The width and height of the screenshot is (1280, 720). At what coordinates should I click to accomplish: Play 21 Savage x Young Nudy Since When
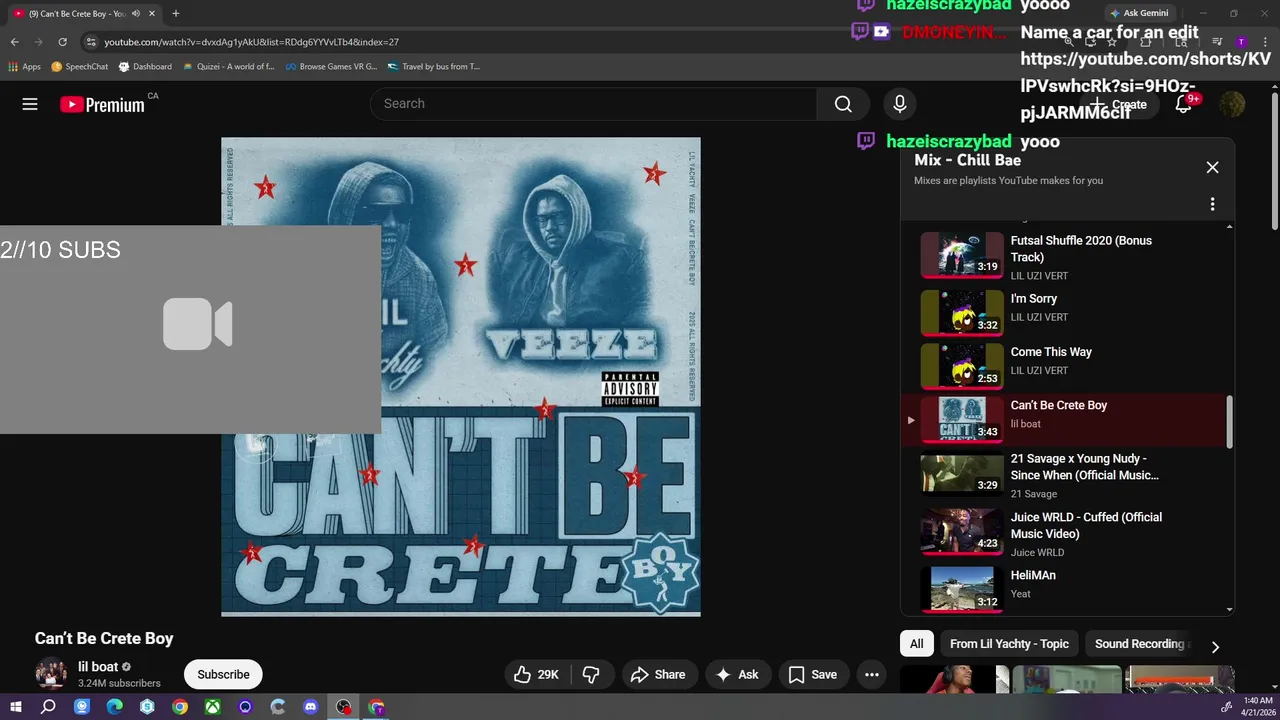coord(1066,475)
